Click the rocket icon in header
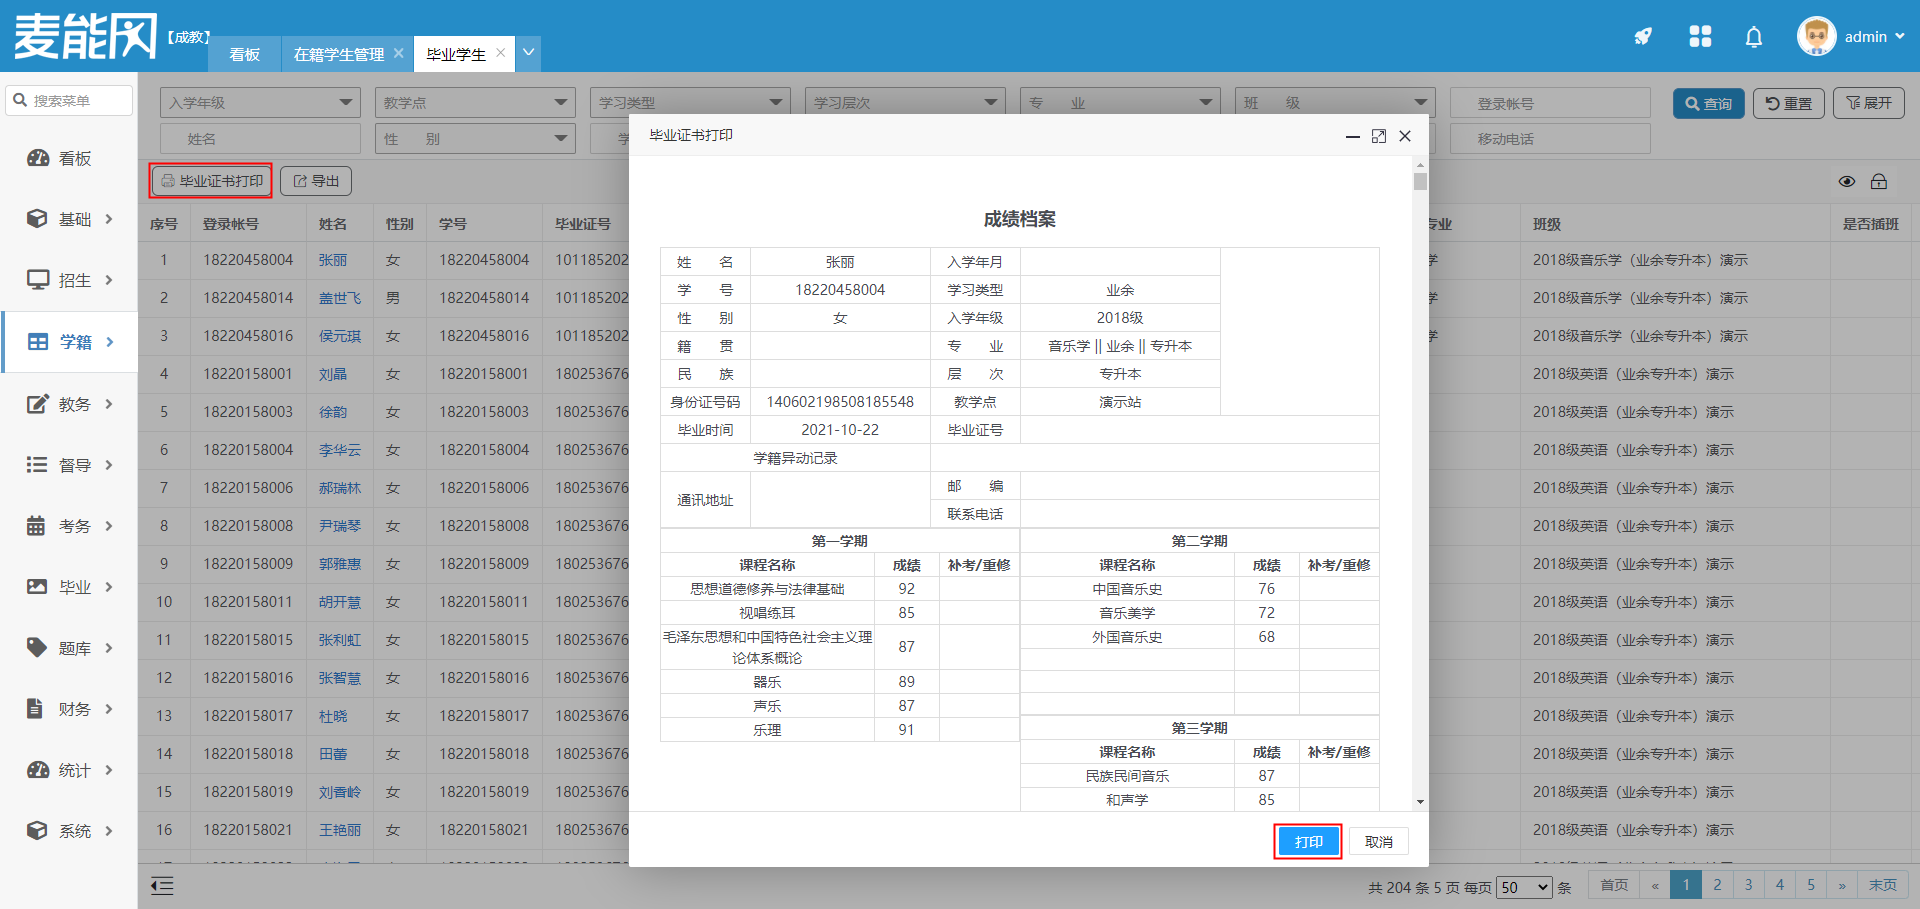The image size is (1920, 909). (1642, 37)
